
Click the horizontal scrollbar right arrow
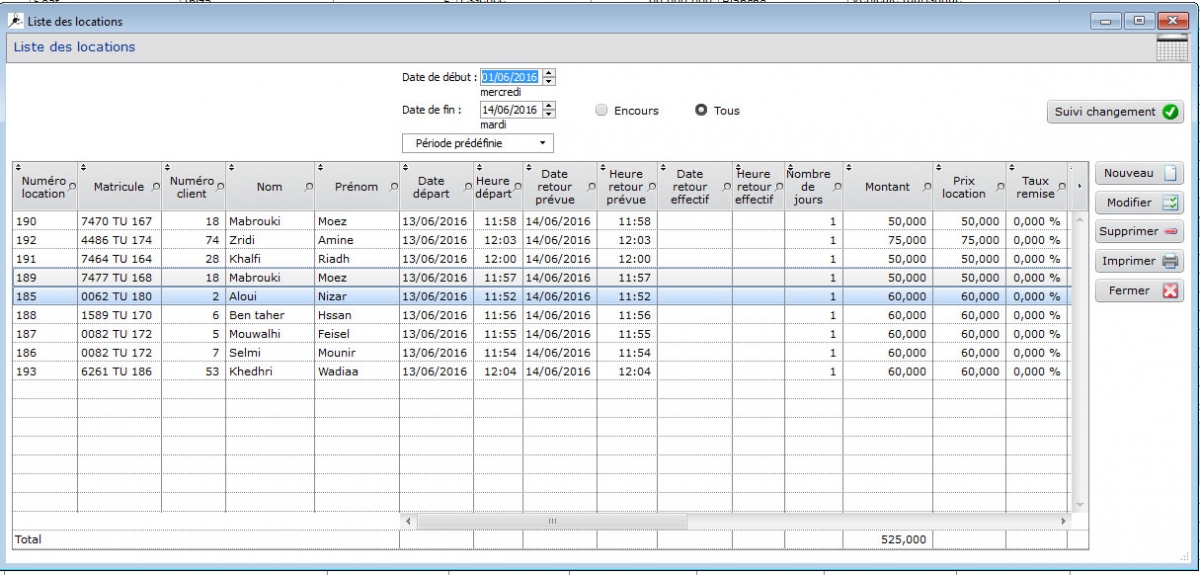click(x=1063, y=522)
